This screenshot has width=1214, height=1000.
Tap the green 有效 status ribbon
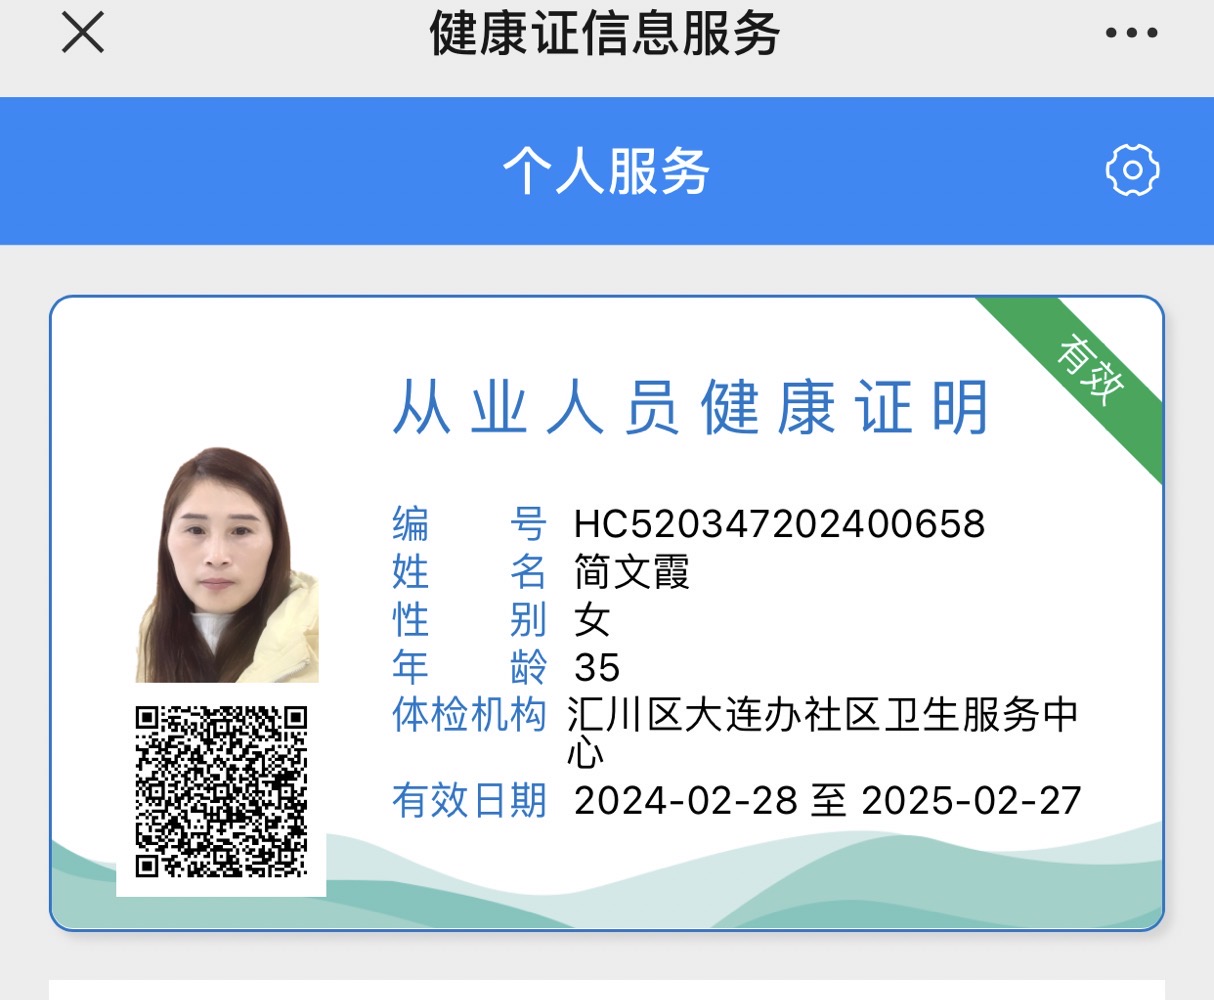click(1091, 370)
